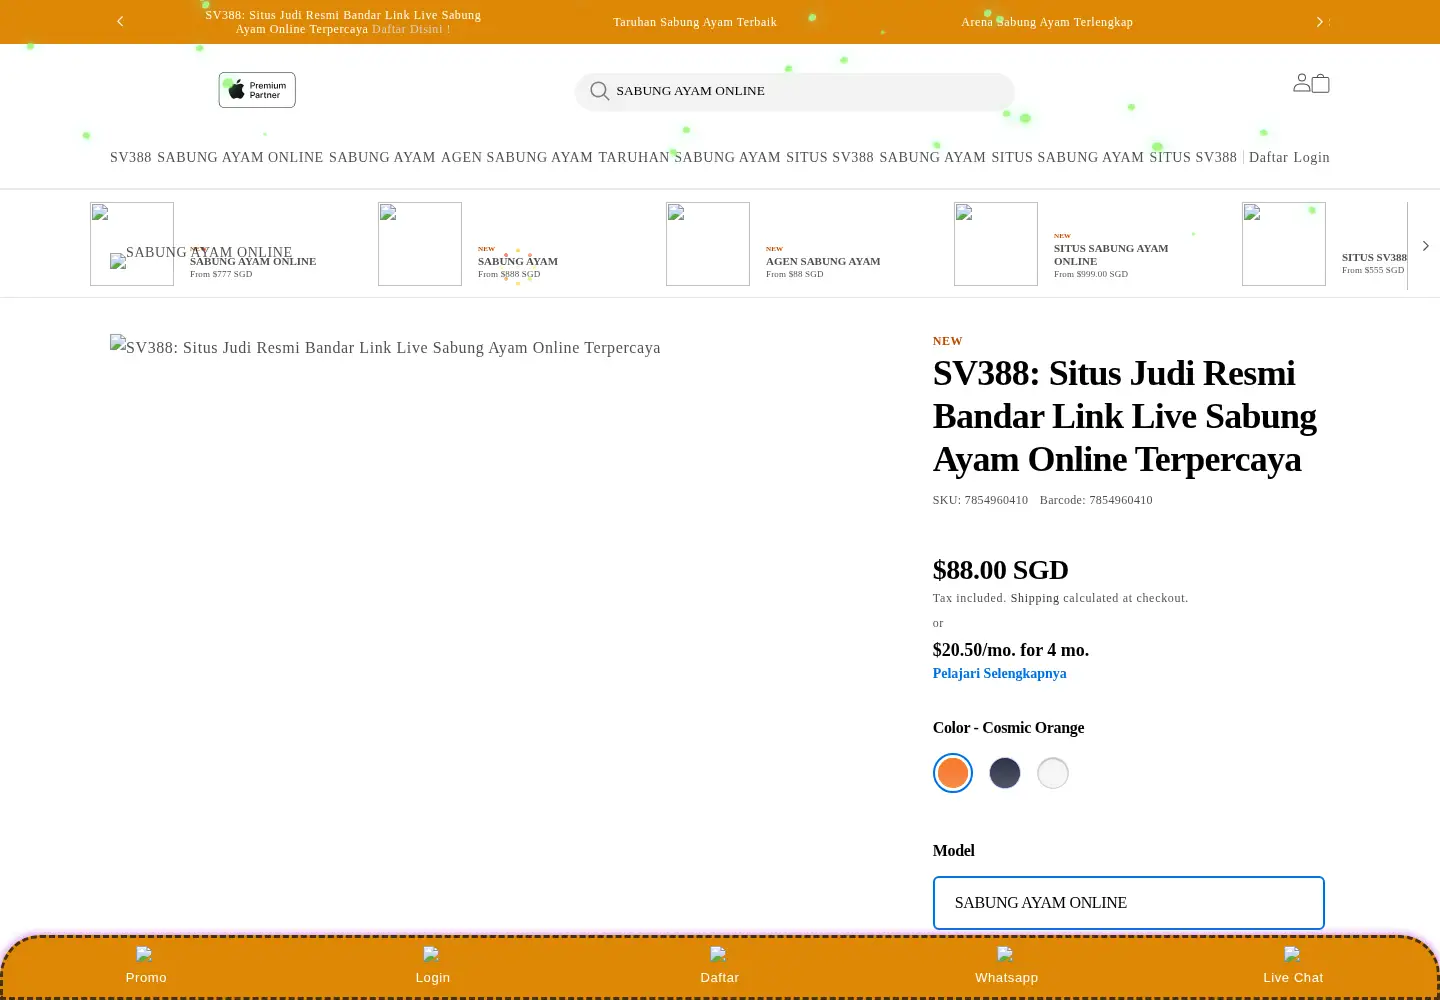Show next announcement banner slide
Image resolution: width=1440 pixels, height=1000 pixels.
tap(1319, 21)
